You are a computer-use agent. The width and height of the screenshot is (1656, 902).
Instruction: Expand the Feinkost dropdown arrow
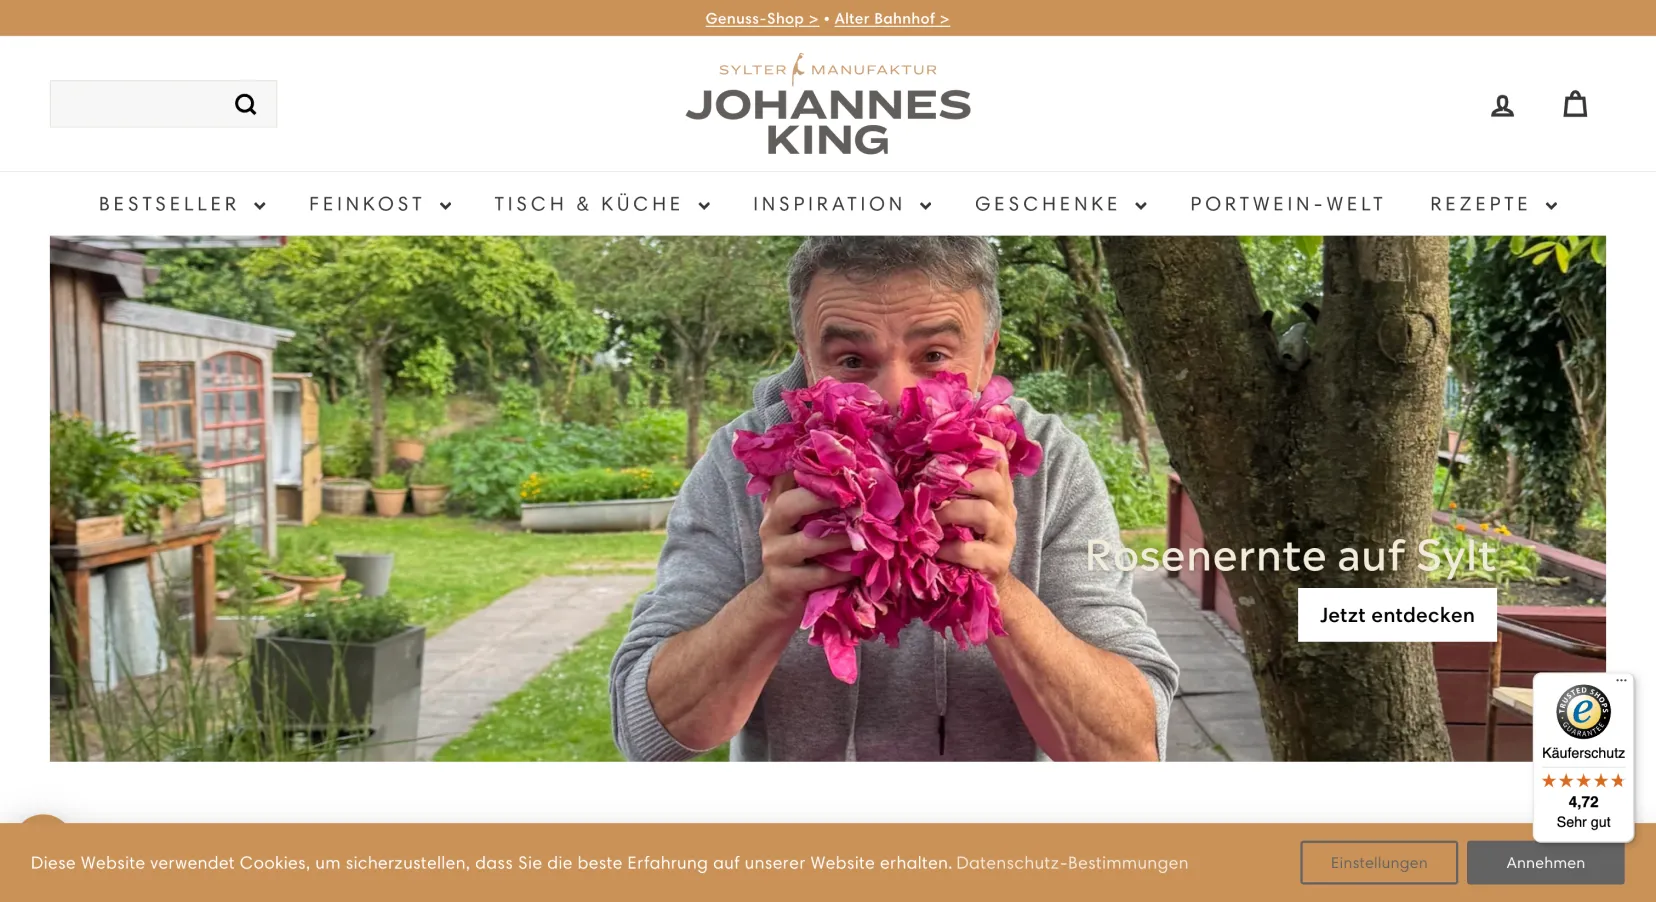[x=446, y=205]
